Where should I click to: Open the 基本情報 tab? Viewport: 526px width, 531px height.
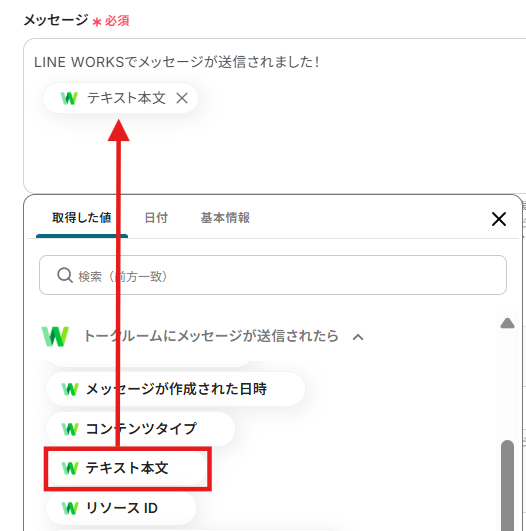click(225, 218)
